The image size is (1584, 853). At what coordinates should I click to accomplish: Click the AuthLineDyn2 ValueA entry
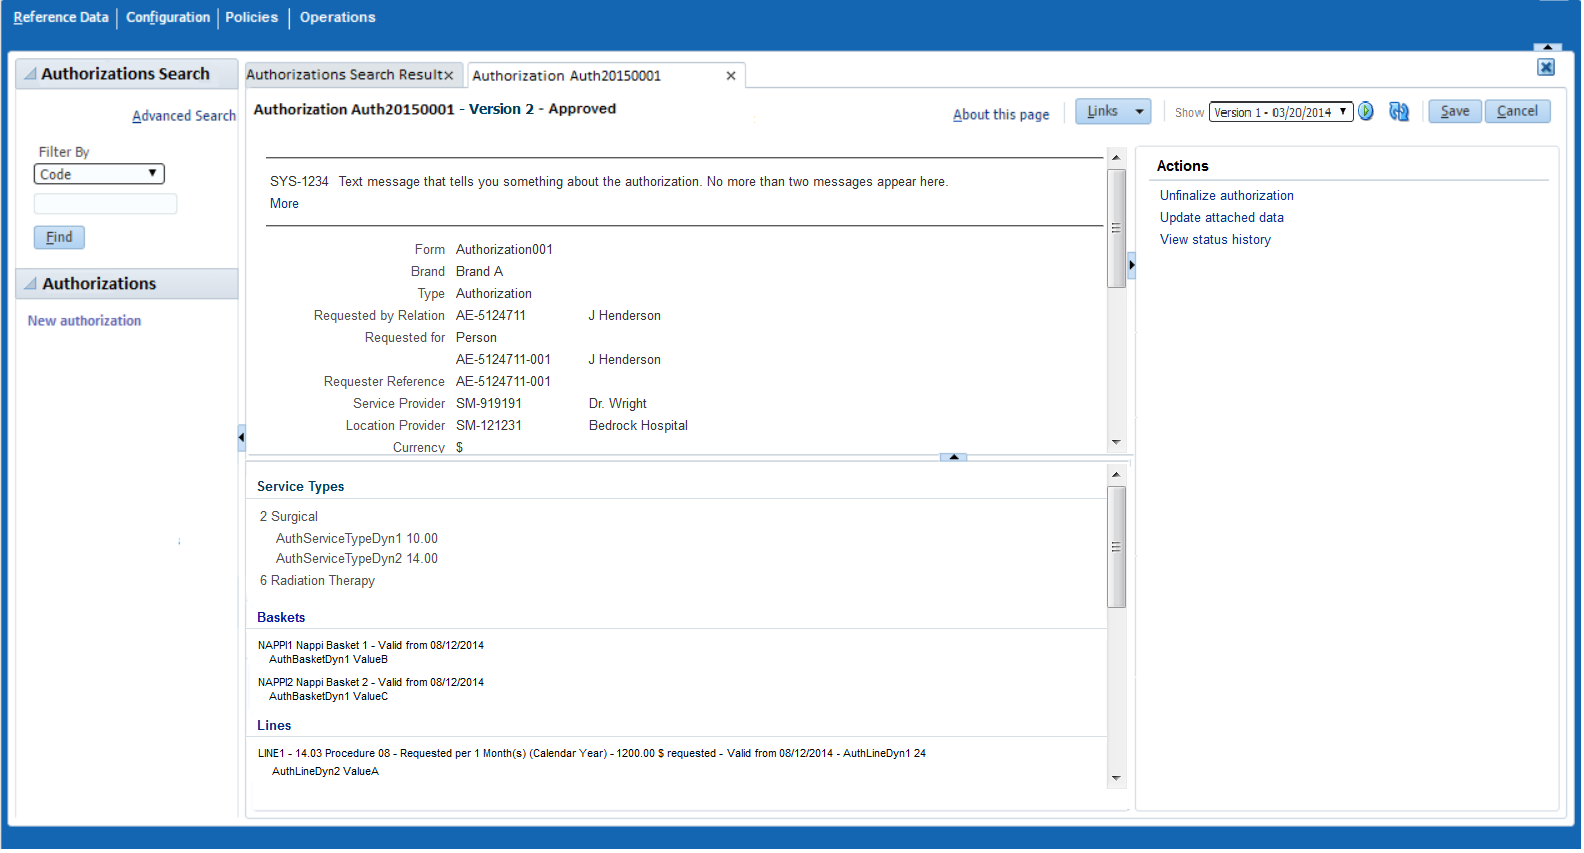(325, 772)
